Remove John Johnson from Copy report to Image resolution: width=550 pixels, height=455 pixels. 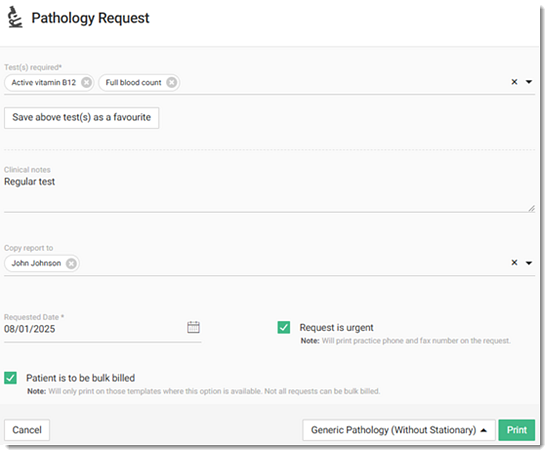pyautogui.click(x=71, y=263)
